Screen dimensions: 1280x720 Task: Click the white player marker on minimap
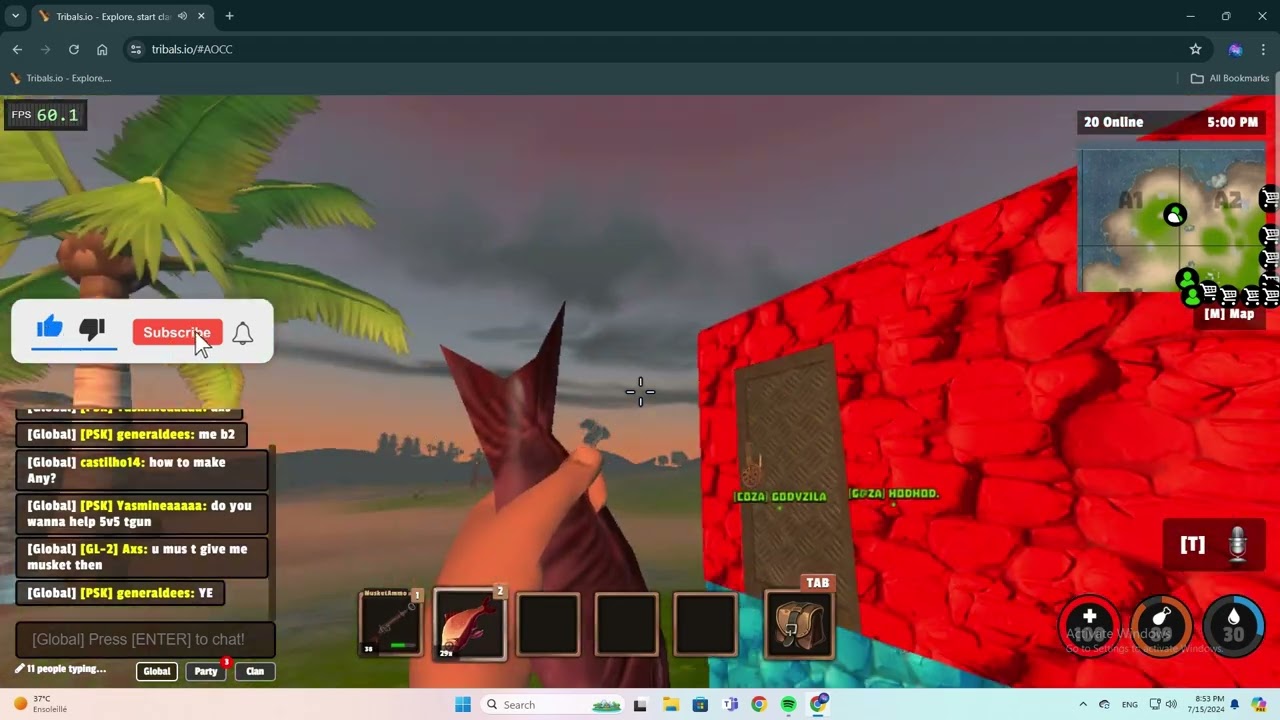tap(1175, 214)
